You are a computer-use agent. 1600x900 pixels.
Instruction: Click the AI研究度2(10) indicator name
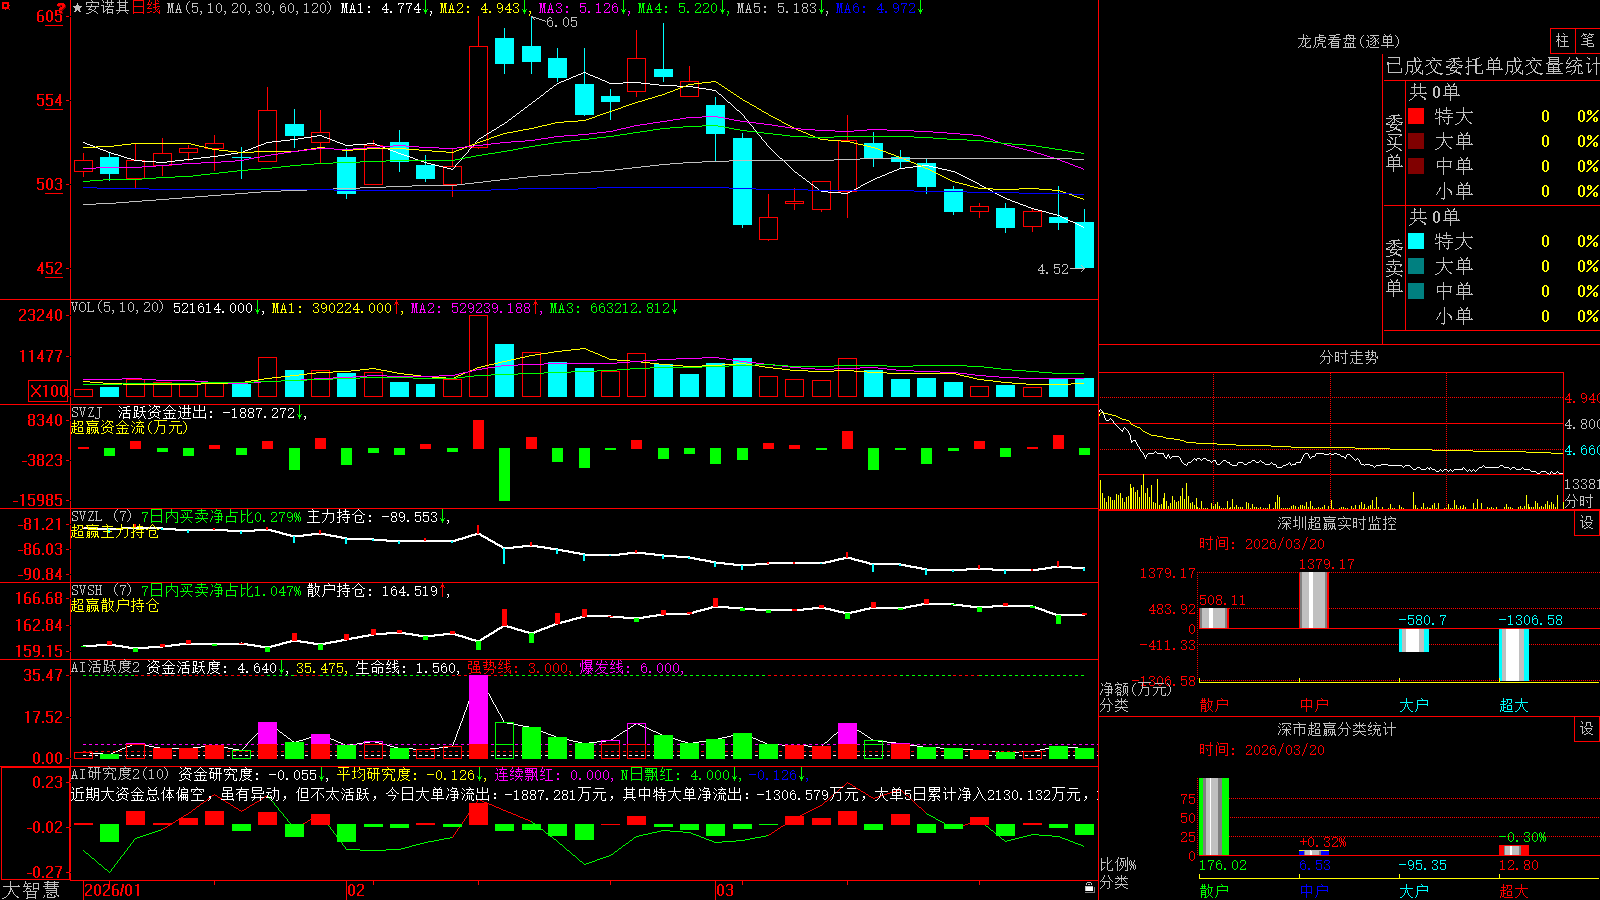(x=121, y=774)
